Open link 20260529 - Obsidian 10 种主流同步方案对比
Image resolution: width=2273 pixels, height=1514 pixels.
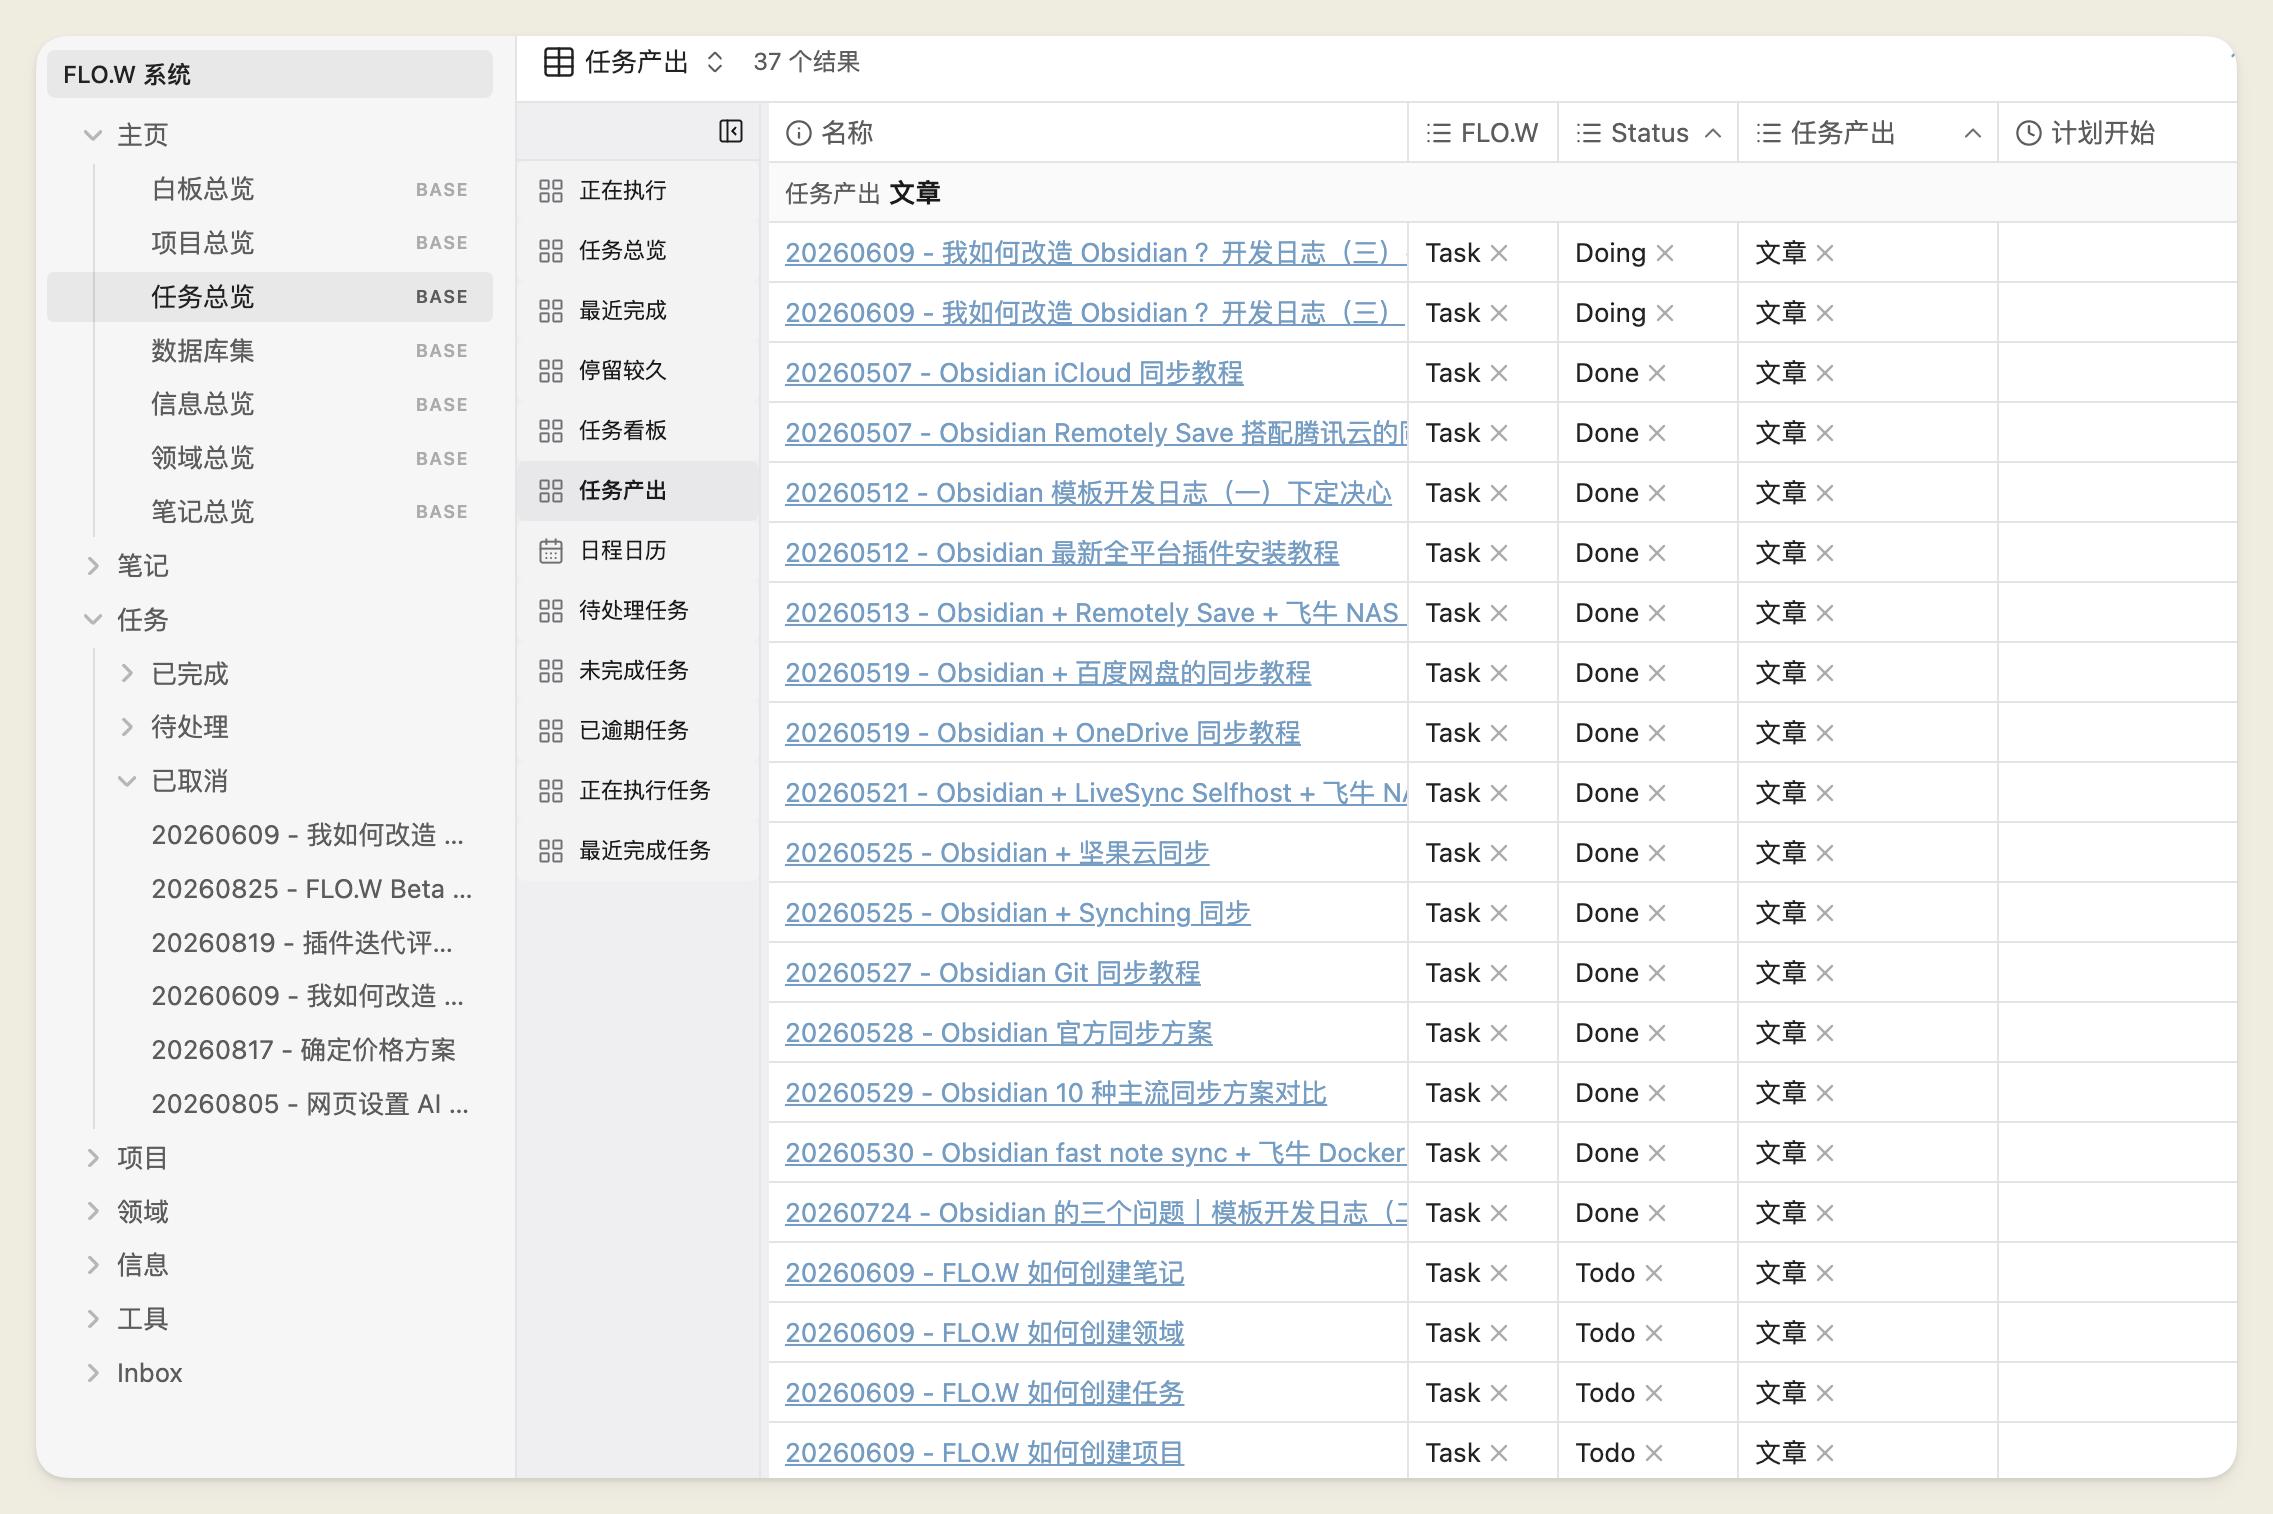tap(1056, 1093)
